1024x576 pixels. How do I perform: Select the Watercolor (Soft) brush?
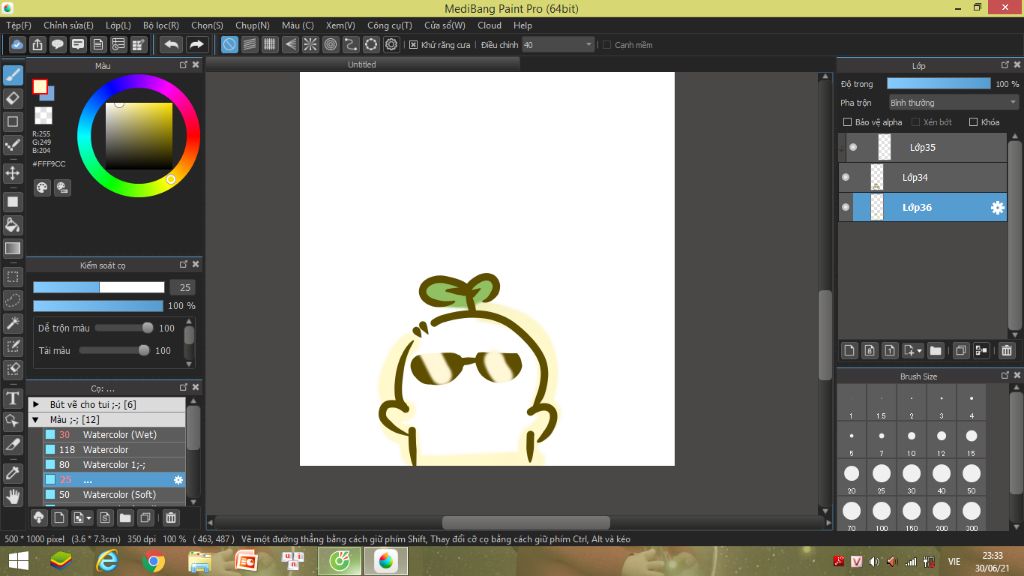click(114, 494)
